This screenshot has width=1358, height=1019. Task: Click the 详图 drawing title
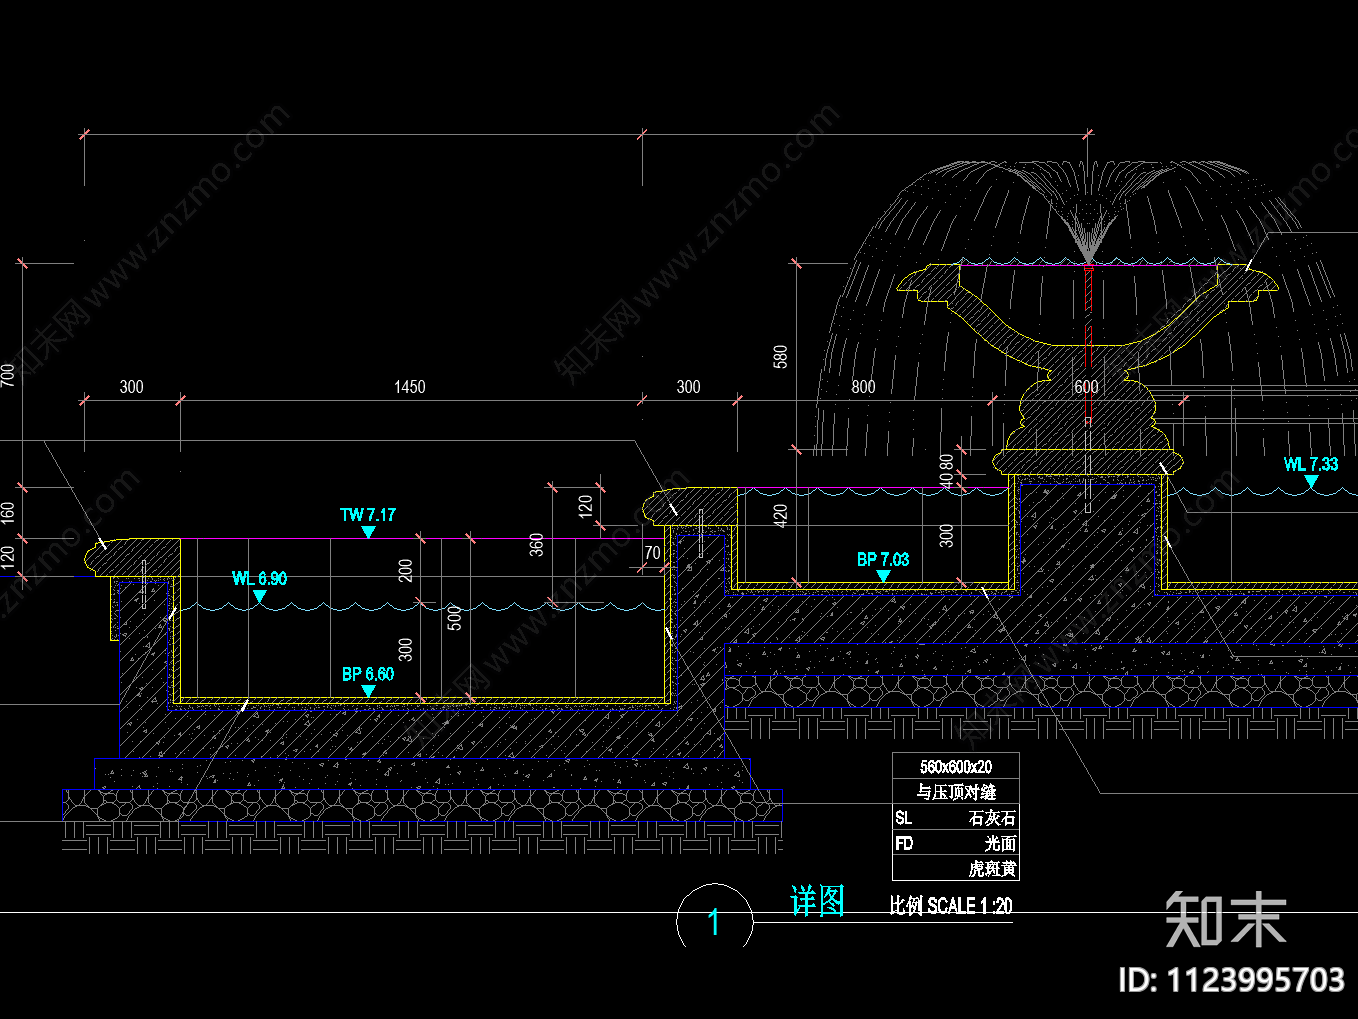coord(818,901)
